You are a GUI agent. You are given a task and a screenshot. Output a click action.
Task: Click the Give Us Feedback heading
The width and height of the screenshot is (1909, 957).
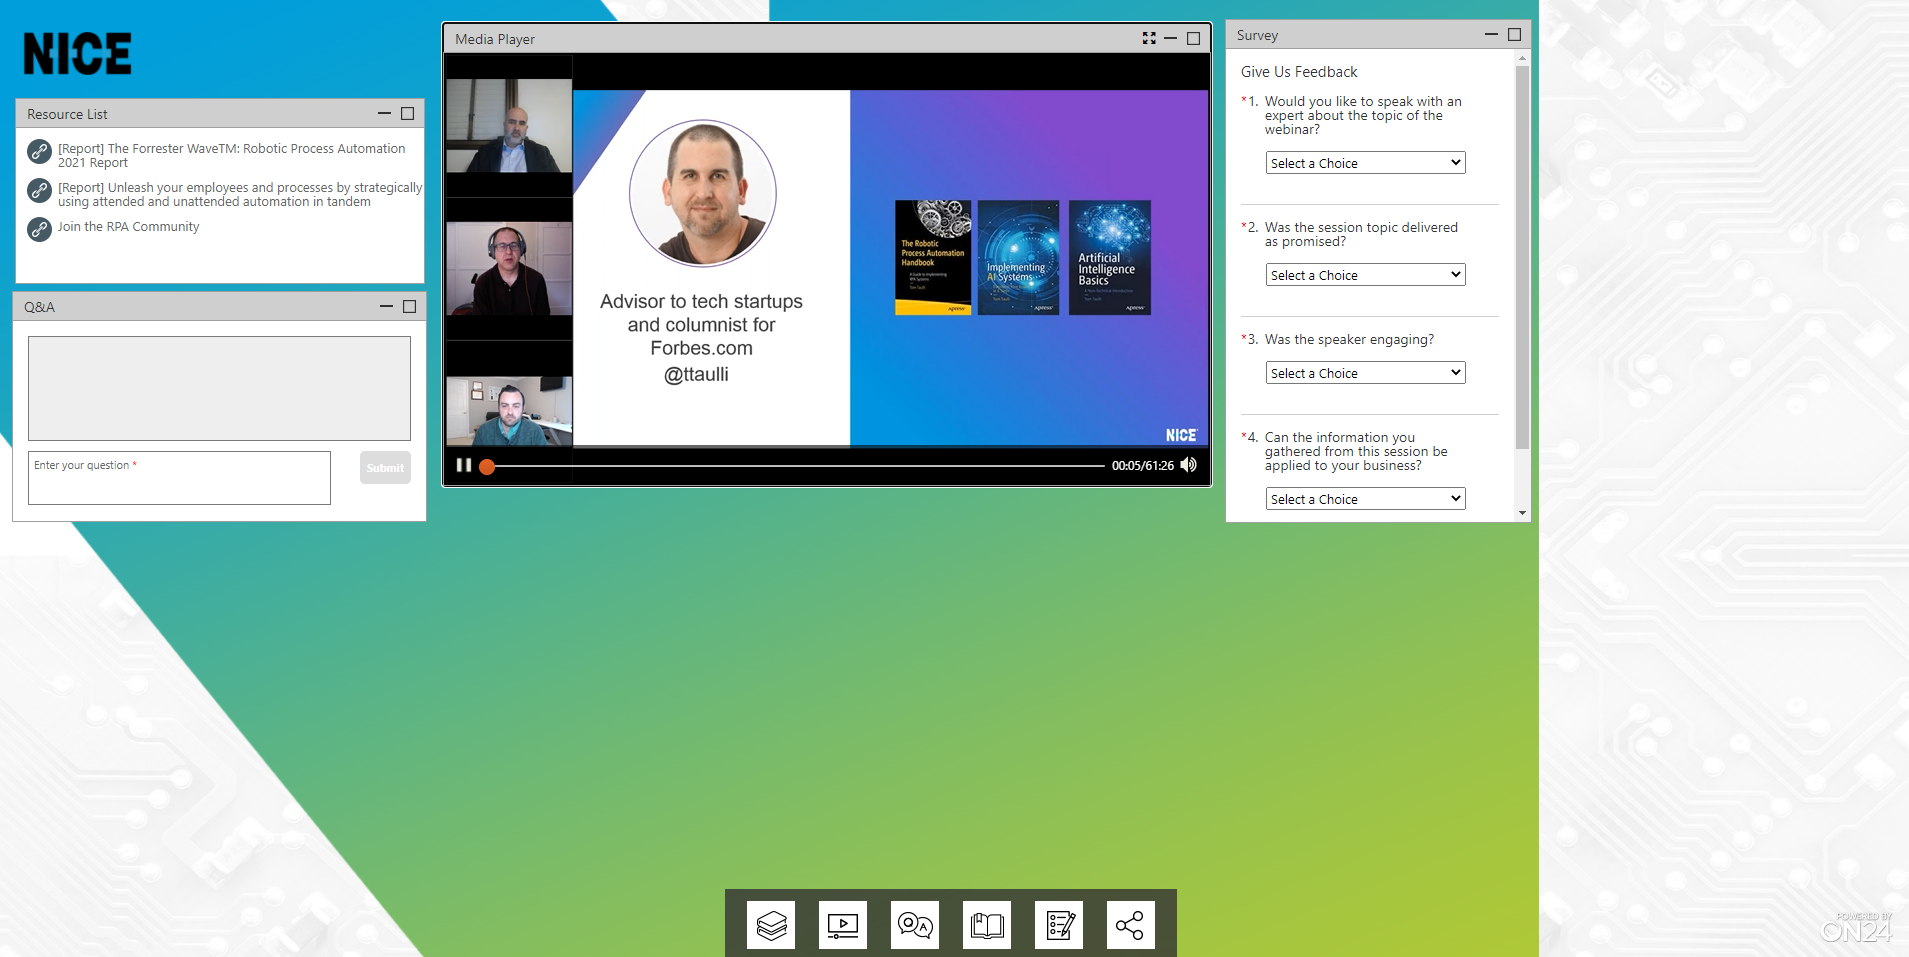(x=1299, y=72)
